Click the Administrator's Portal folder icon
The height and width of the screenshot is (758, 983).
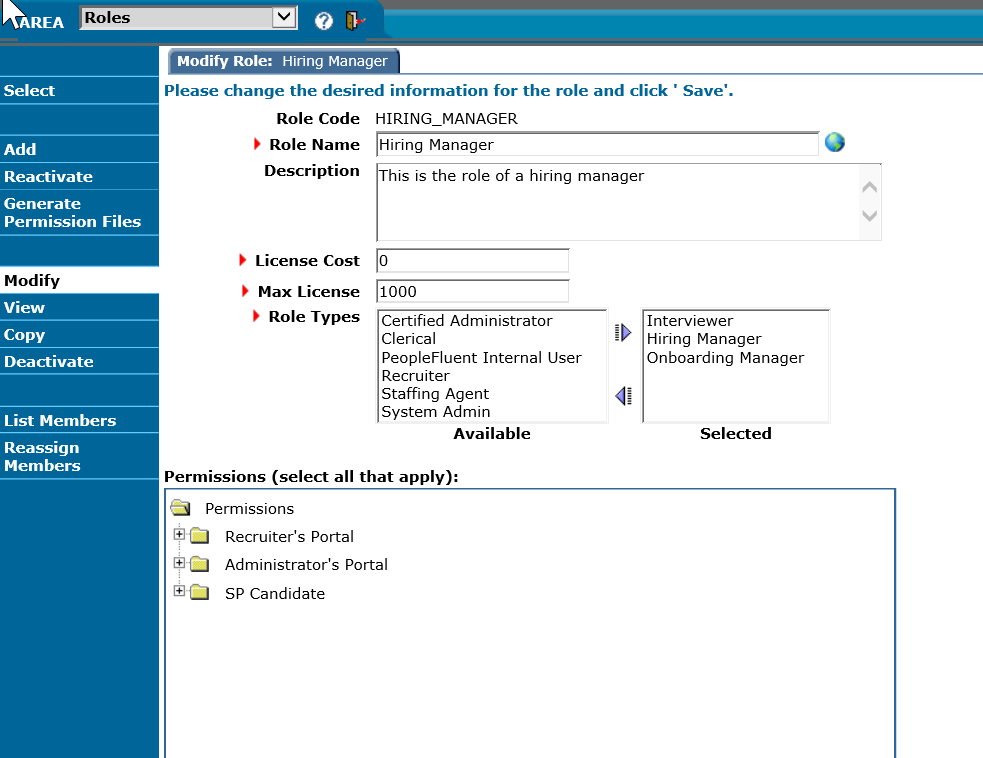pyautogui.click(x=200, y=564)
